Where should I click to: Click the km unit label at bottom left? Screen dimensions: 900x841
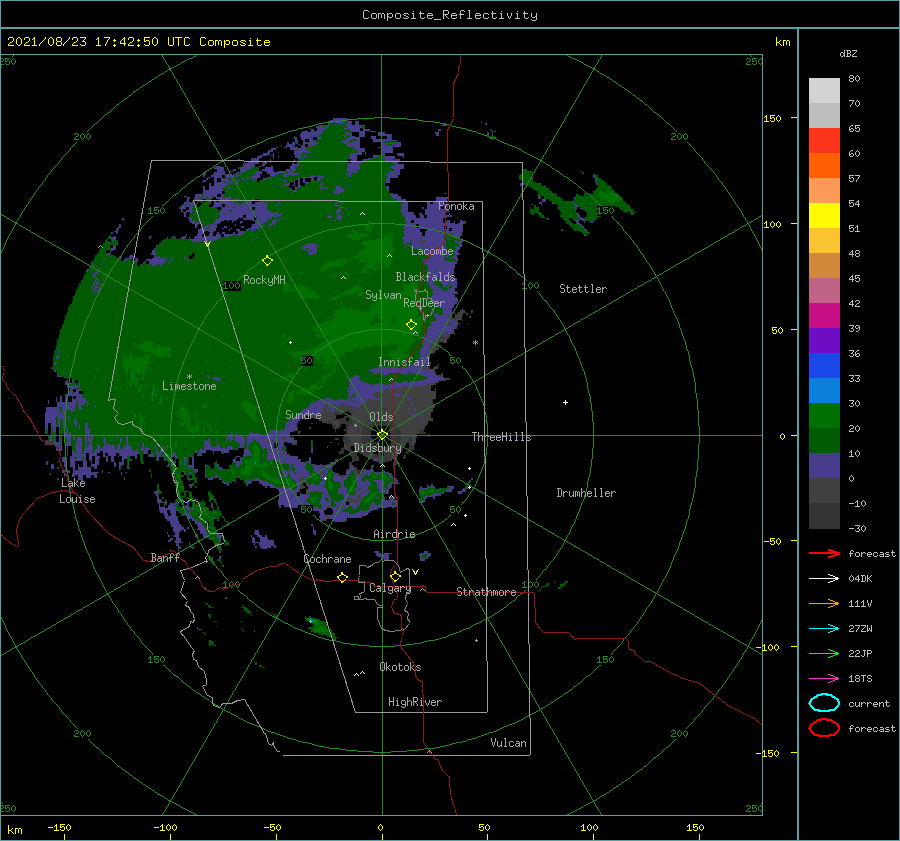click(x=14, y=830)
